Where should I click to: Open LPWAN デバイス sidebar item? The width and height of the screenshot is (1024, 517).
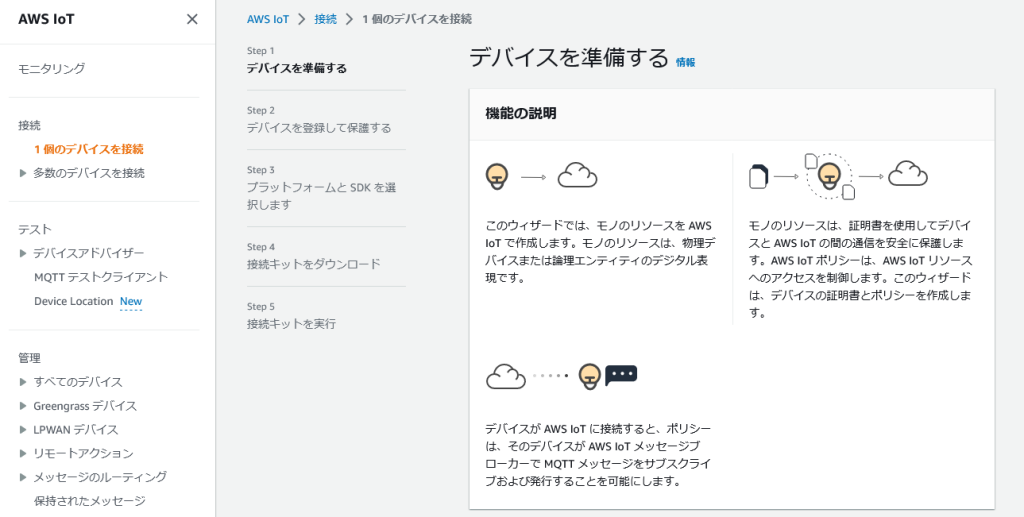coord(76,430)
